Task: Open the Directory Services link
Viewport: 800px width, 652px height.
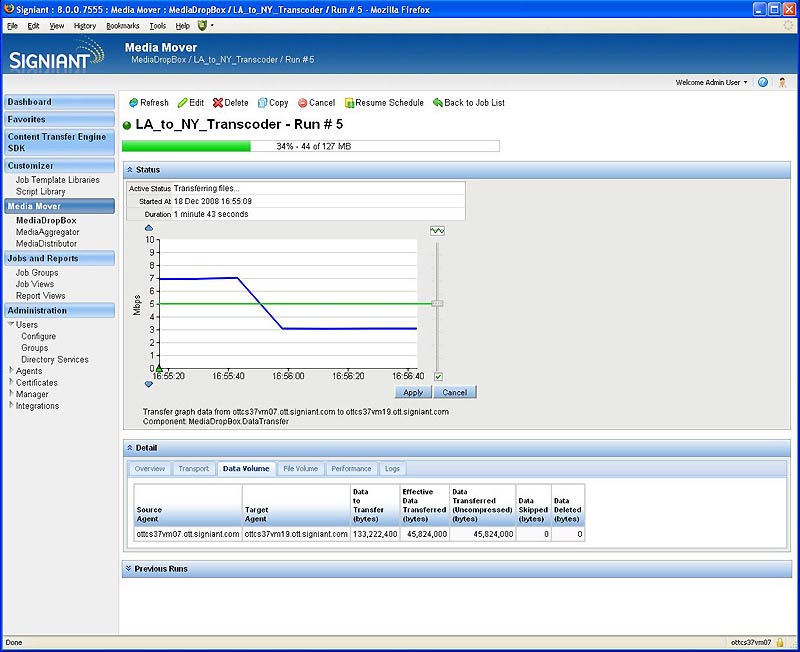Action: pos(55,360)
